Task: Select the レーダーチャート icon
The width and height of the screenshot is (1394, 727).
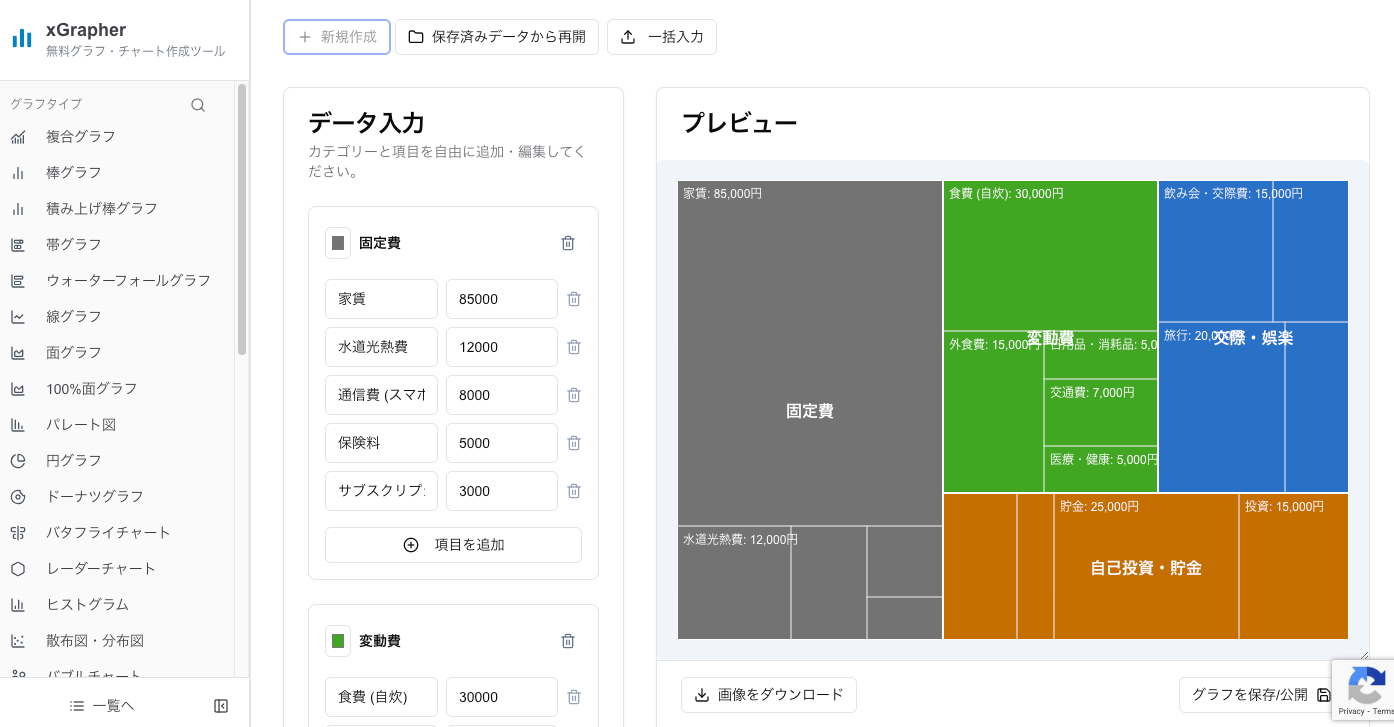Action: (x=20, y=568)
